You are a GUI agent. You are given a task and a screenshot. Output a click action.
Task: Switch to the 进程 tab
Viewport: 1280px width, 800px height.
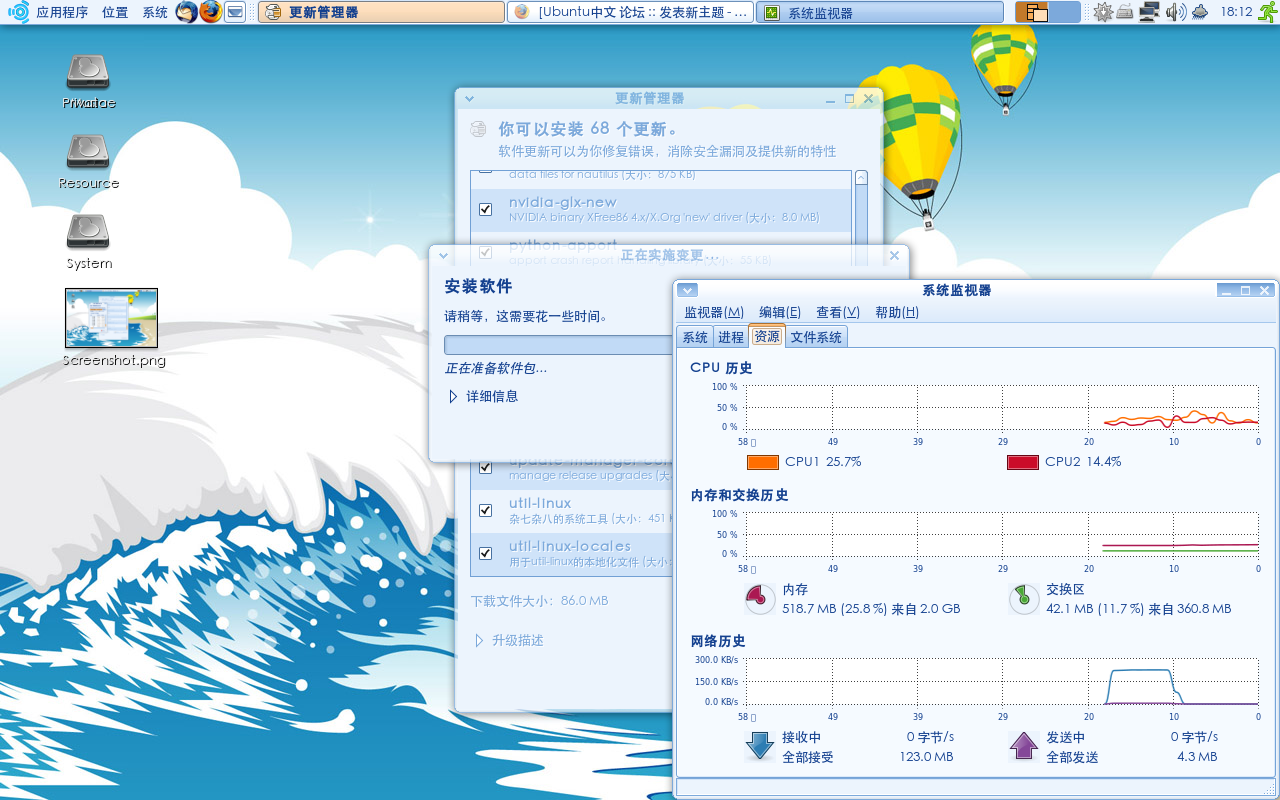(731, 338)
